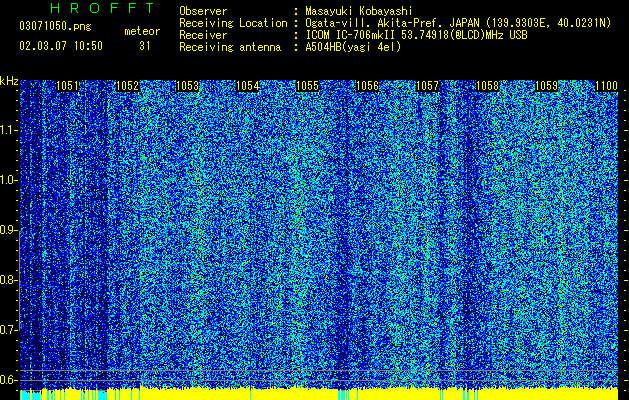Click the 1055 time marker

307,86
